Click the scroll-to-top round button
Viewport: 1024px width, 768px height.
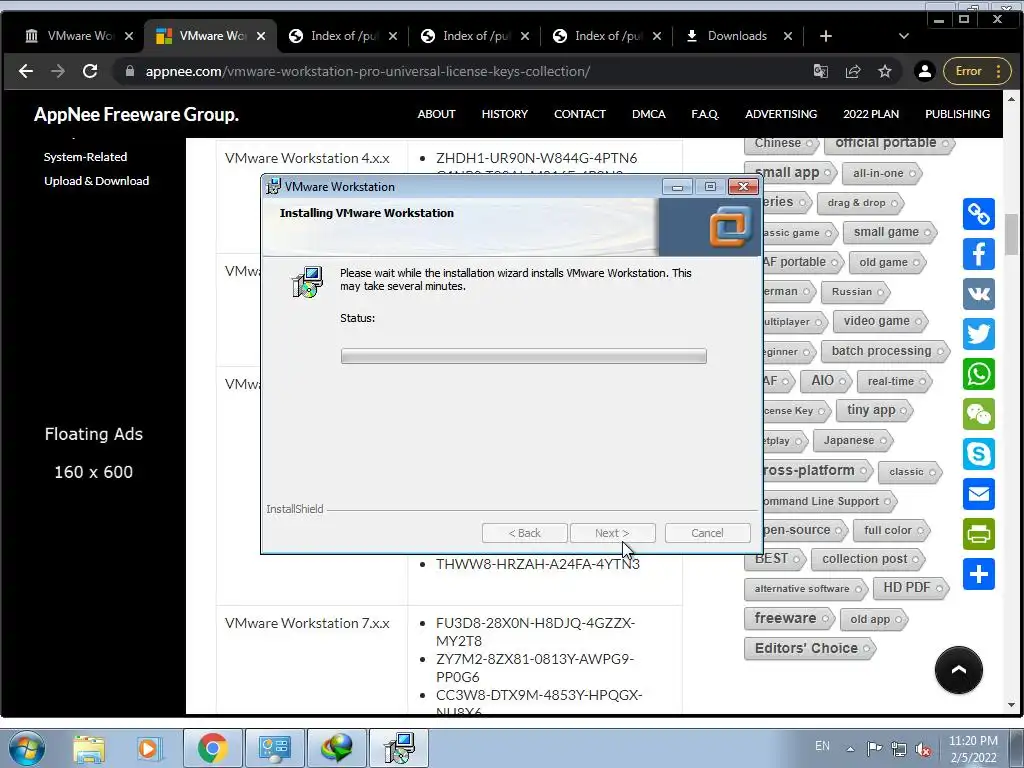(958, 670)
